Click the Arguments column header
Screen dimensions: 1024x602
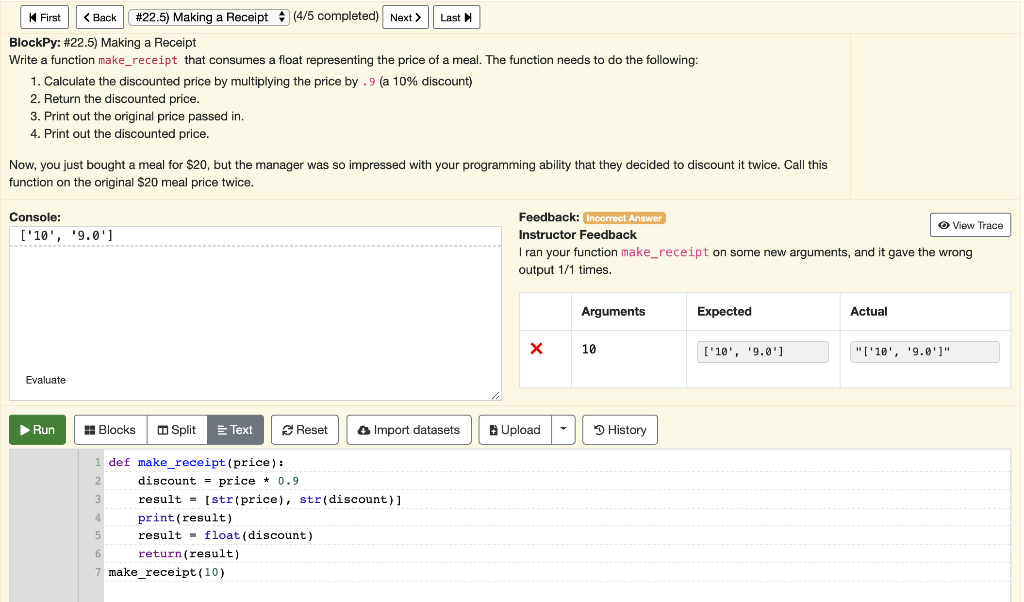(x=613, y=311)
